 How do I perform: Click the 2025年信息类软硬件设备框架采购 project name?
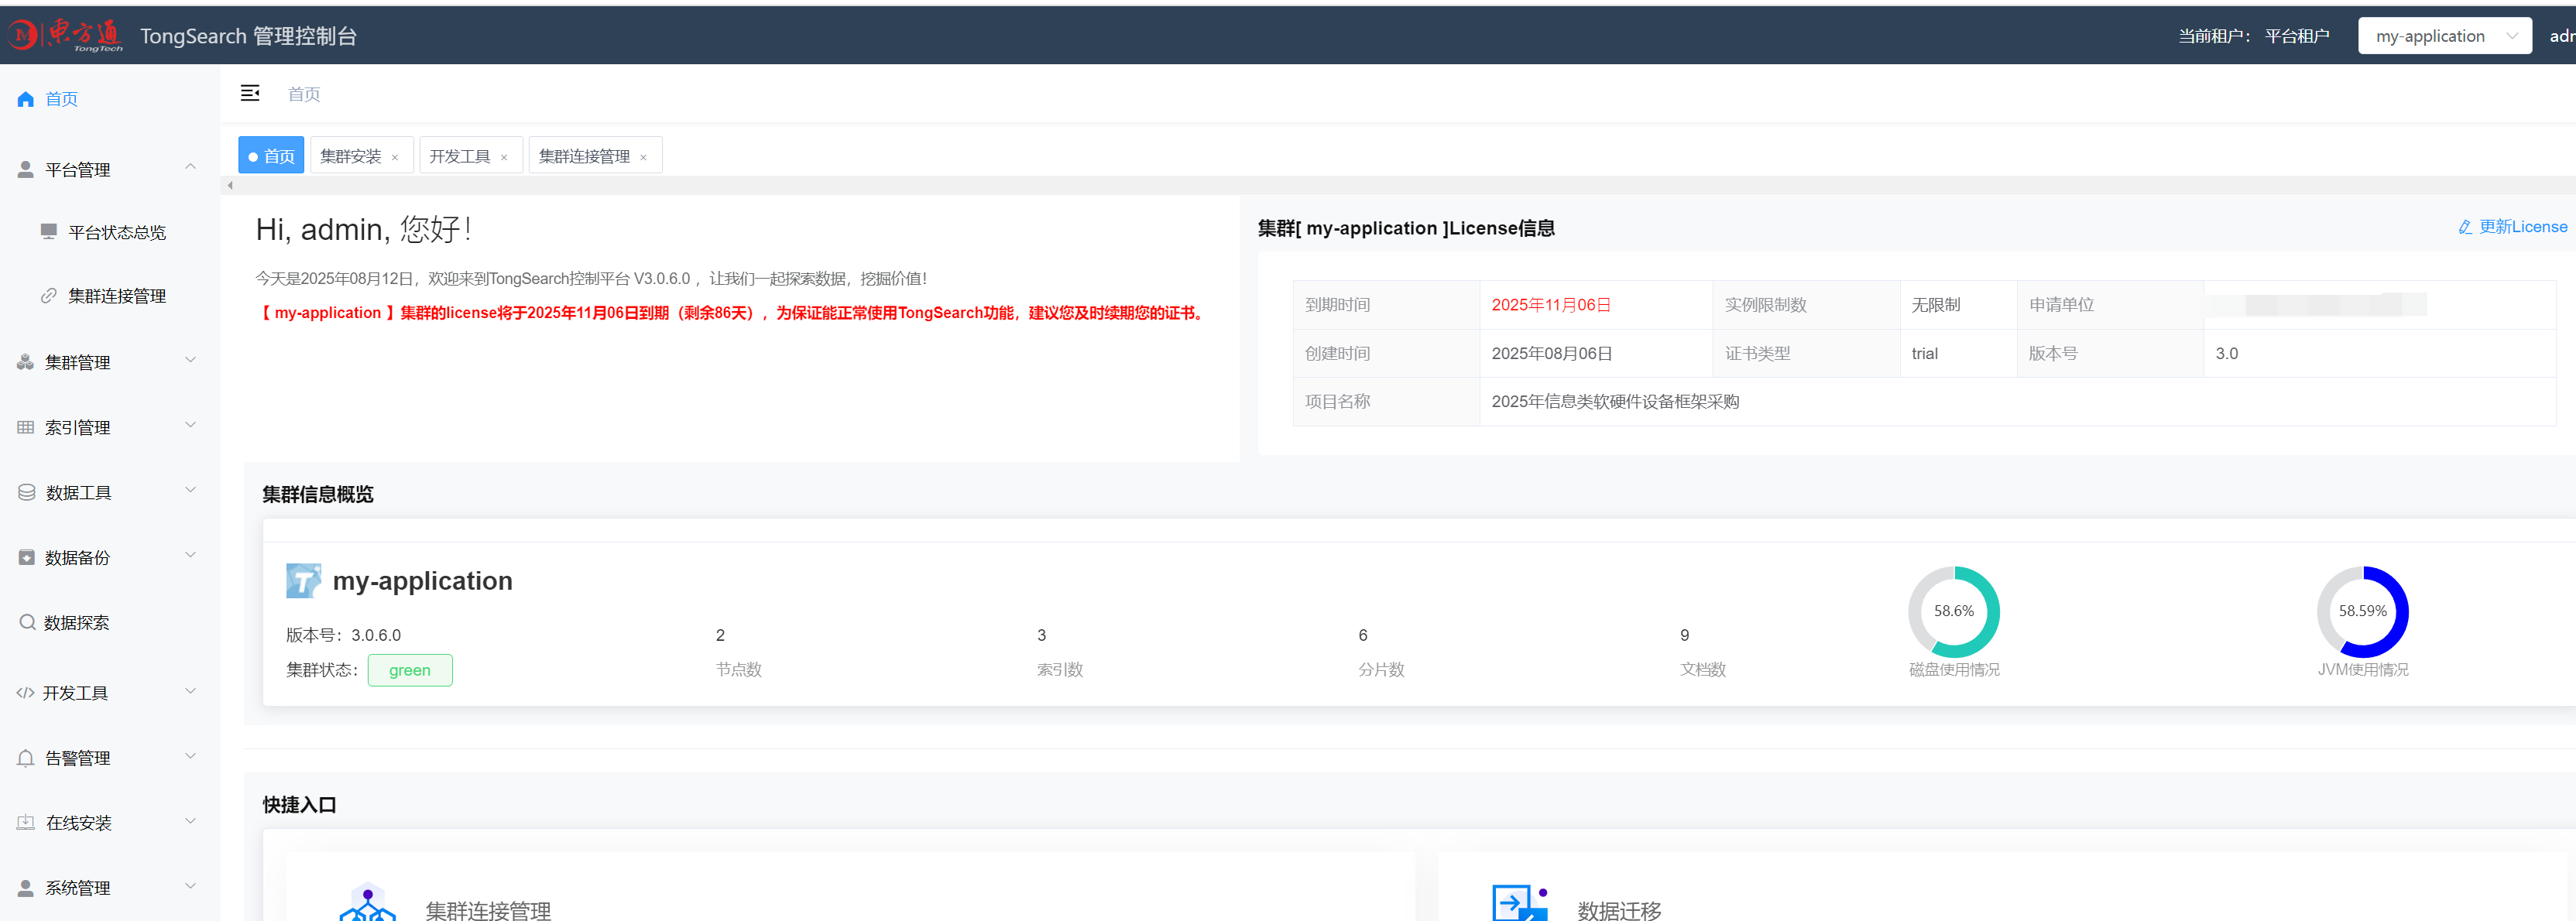pyautogui.click(x=1615, y=401)
